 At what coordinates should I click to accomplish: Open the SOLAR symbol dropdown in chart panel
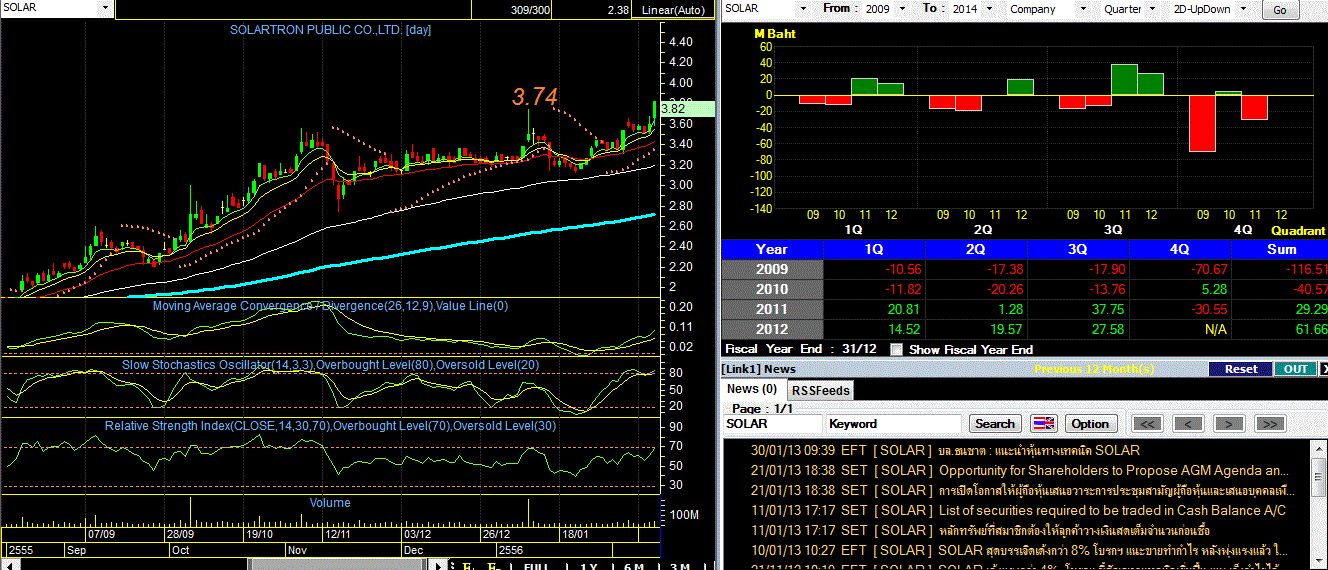click(106, 8)
